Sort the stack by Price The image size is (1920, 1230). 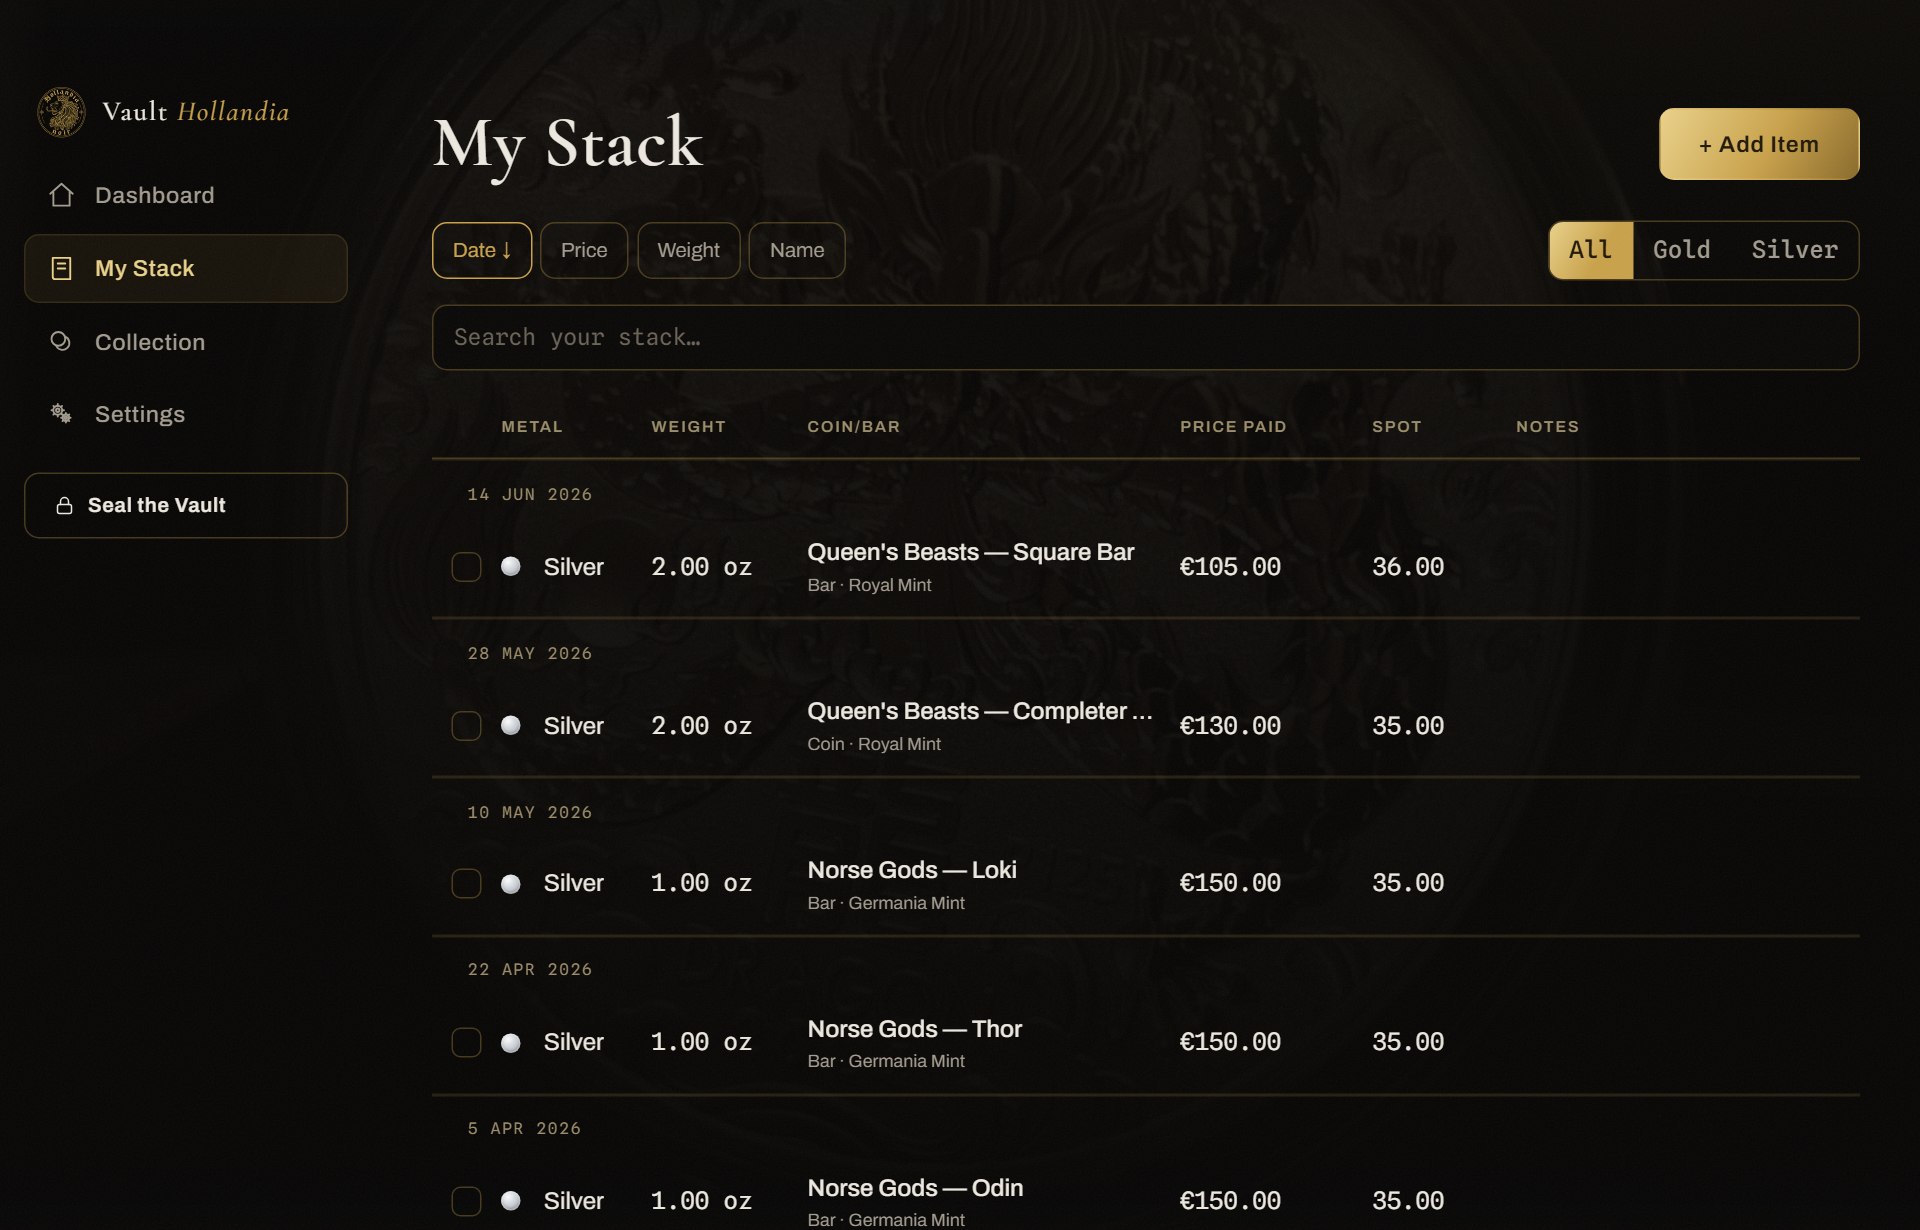click(x=584, y=250)
